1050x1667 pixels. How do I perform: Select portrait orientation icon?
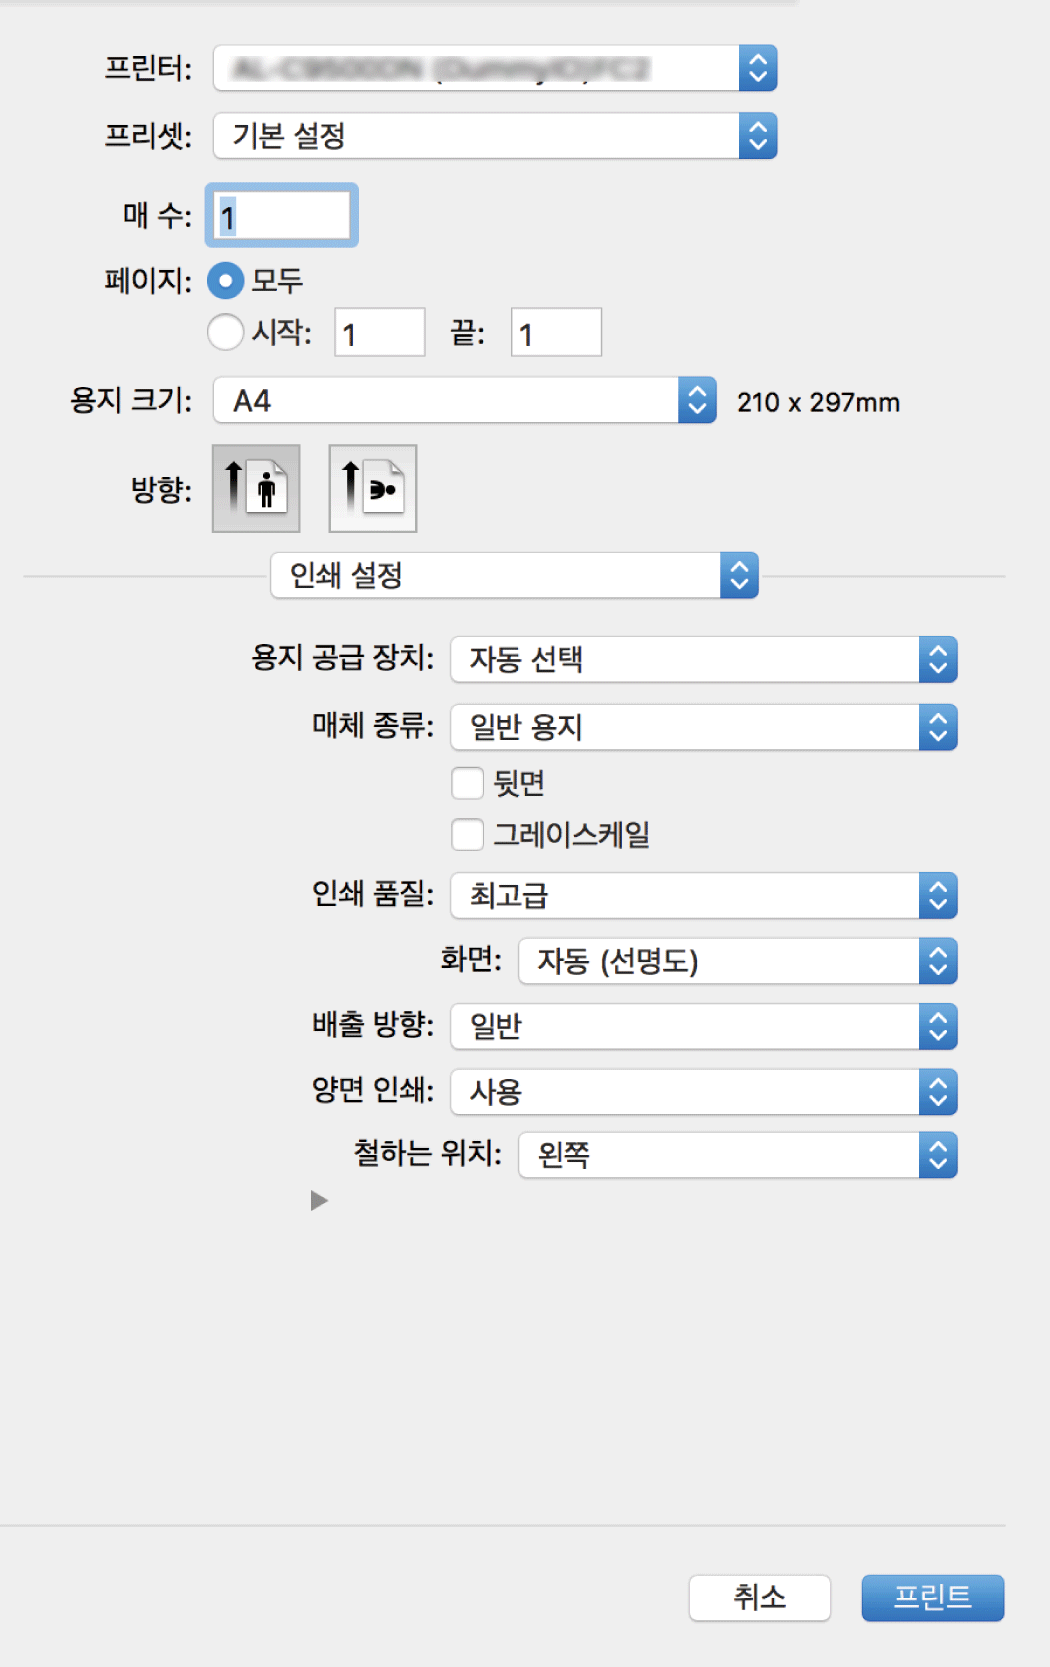[256, 488]
